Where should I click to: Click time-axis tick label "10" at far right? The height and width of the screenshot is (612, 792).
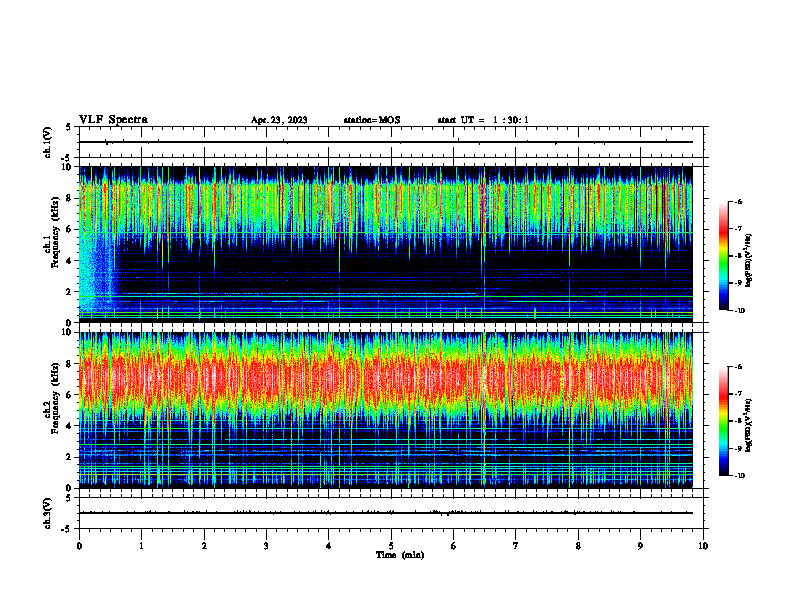pyautogui.click(x=703, y=546)
